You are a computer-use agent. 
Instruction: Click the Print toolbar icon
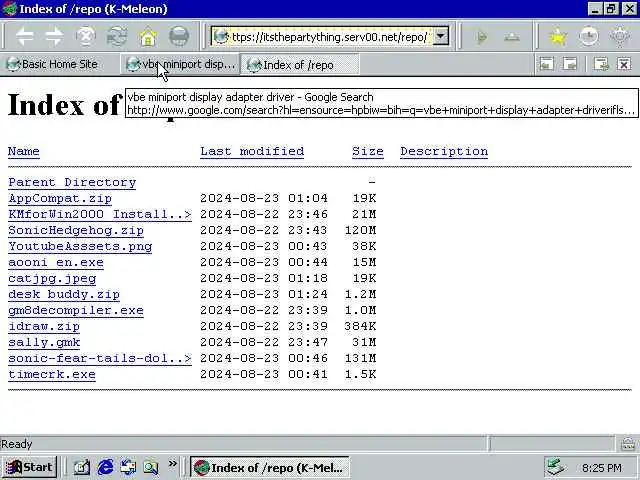click(x=179, y=37)
